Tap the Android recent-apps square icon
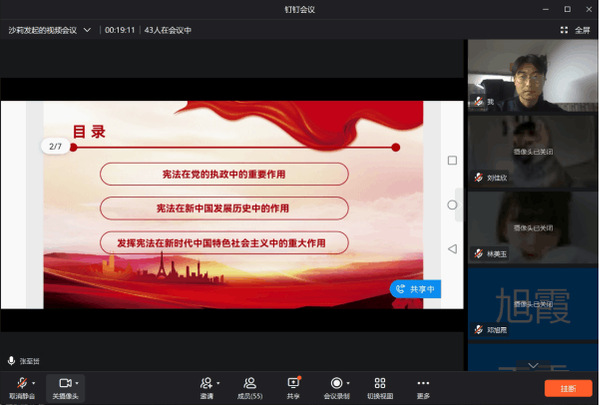 pos(452,160)
